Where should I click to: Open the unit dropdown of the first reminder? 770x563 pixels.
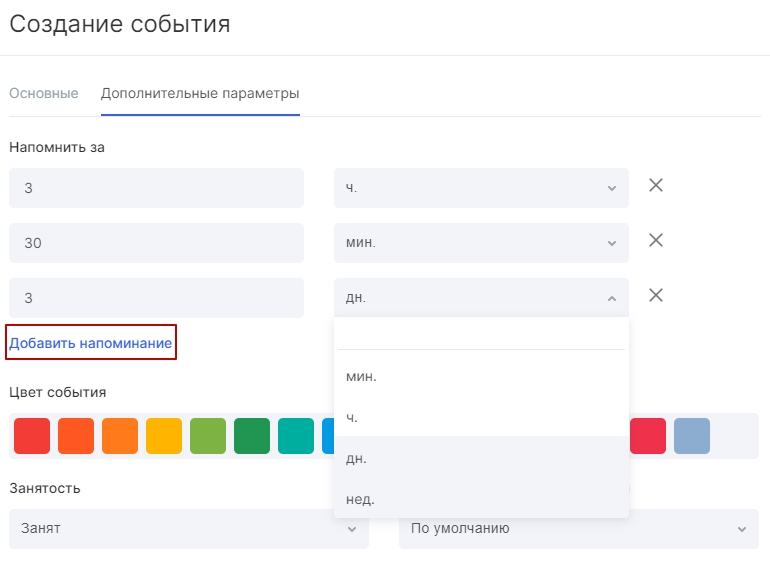[480, 188]
